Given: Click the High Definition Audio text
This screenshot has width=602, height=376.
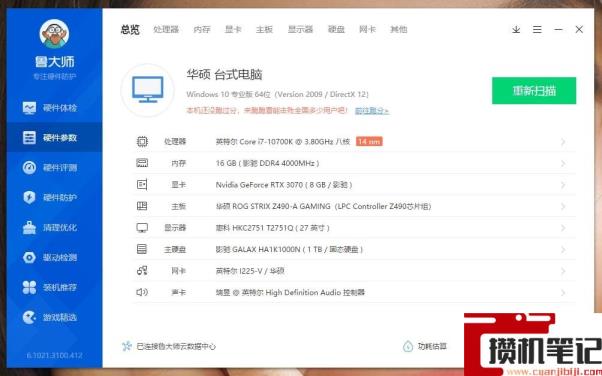Looking at the screenshot, I should coord(290,292).
